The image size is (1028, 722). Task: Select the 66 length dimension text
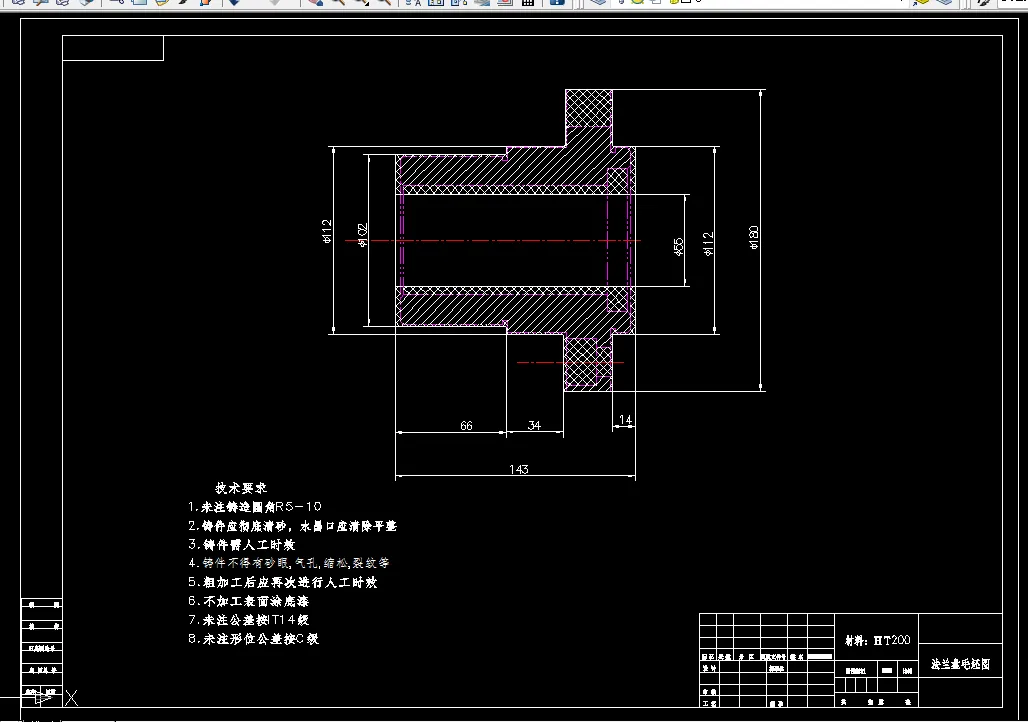click(x=466, y=426)
